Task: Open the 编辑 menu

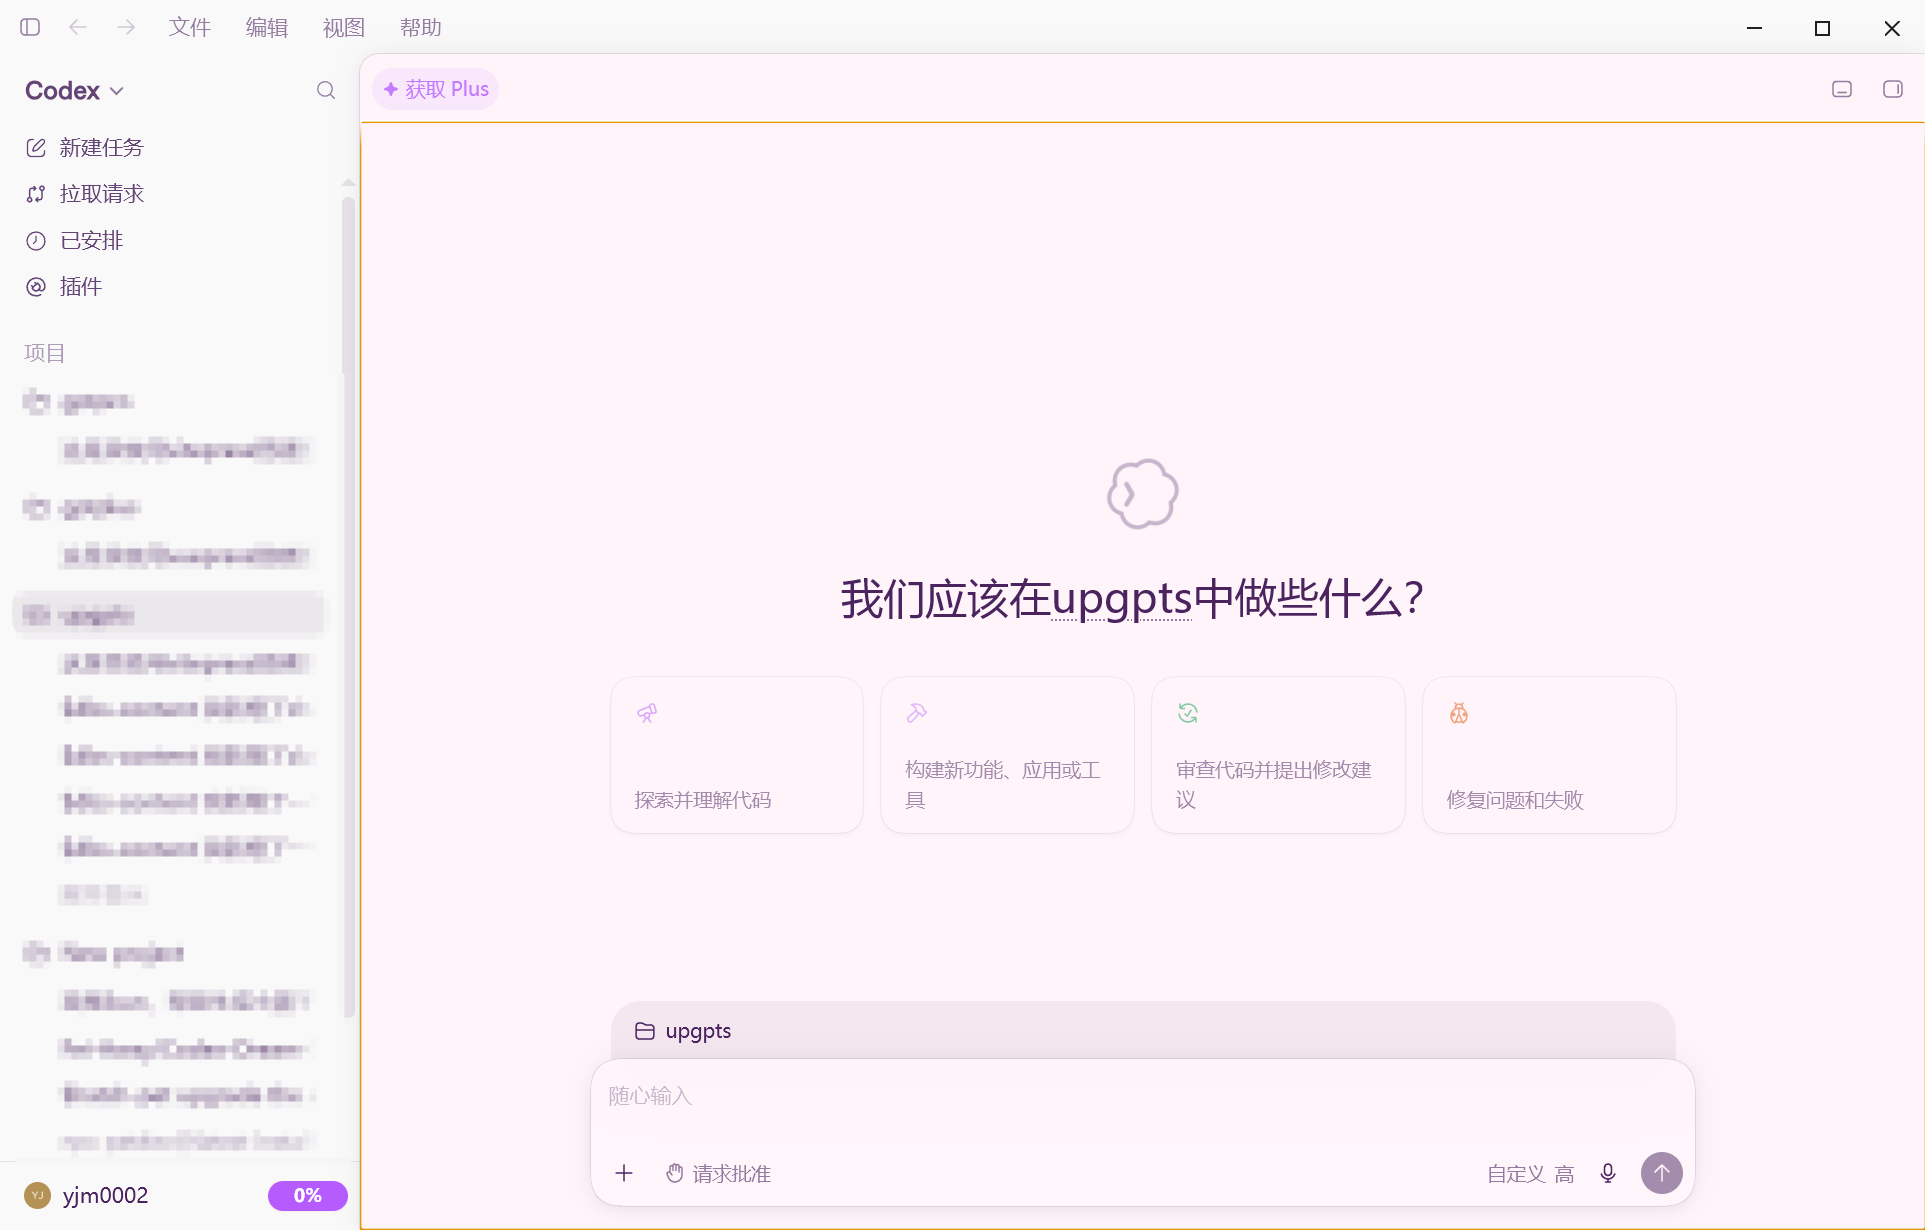Action: click(267, 27)
